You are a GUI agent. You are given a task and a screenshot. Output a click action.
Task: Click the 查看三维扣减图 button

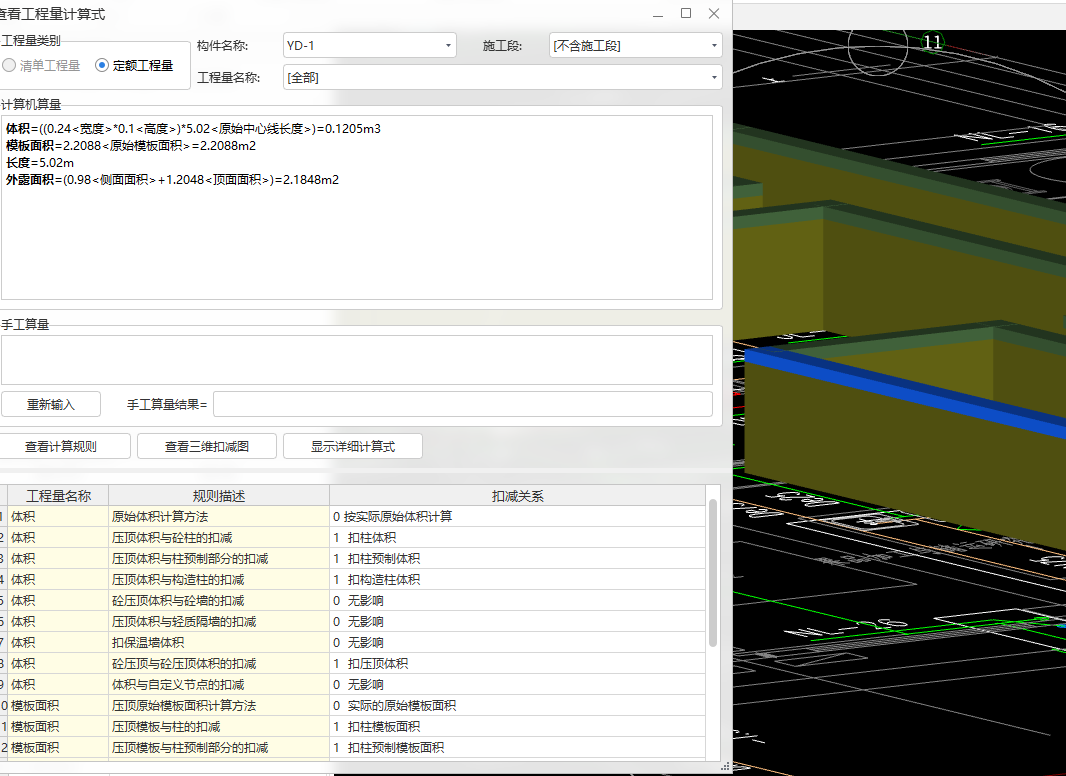point(207,446)
